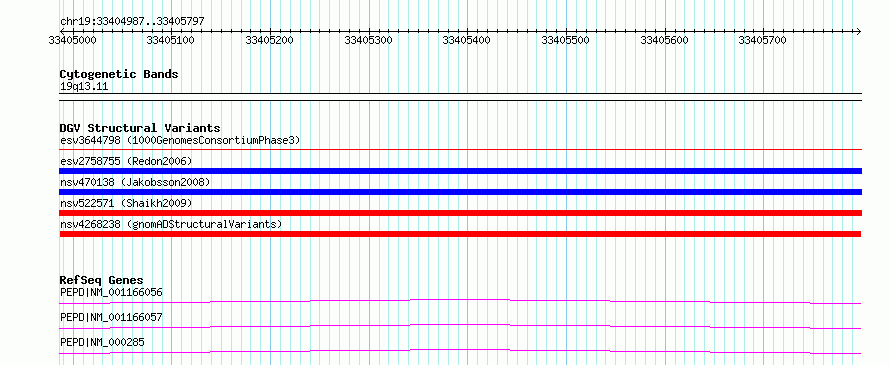Click the magenta line of PEPD|NM_001166057
This screenshot has height=365, width=890.
tap(460, 326)
